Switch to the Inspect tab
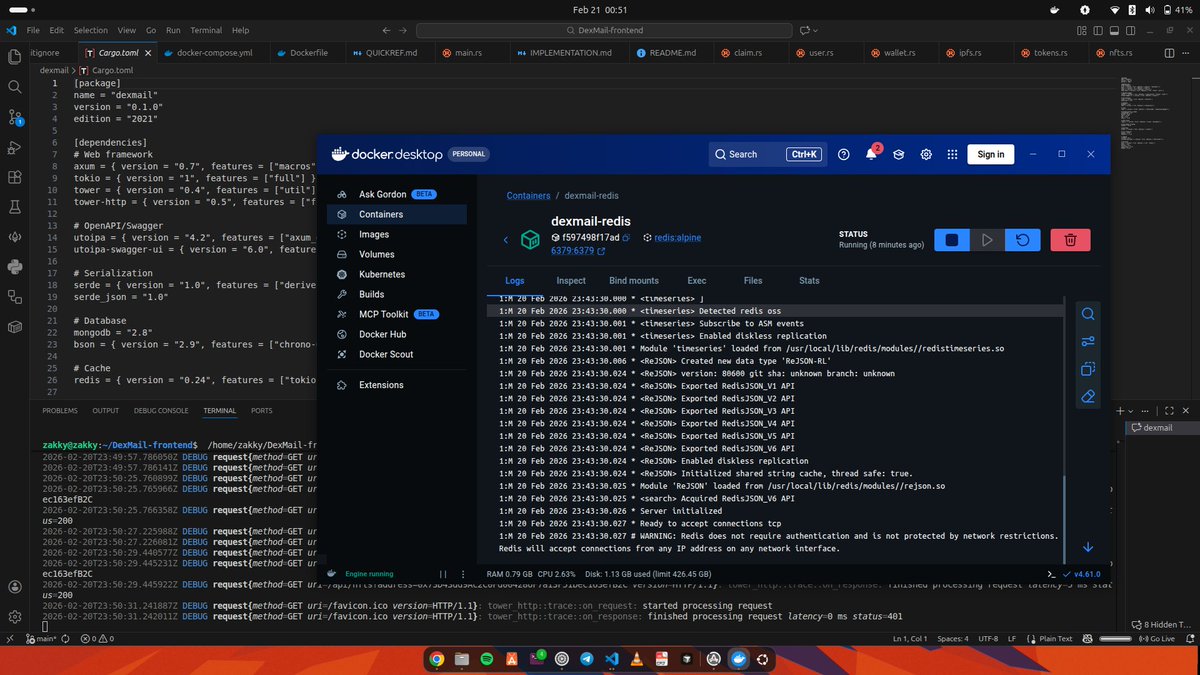The width and height of the screenshot is (1200, 675). click(x=571, y=281)
